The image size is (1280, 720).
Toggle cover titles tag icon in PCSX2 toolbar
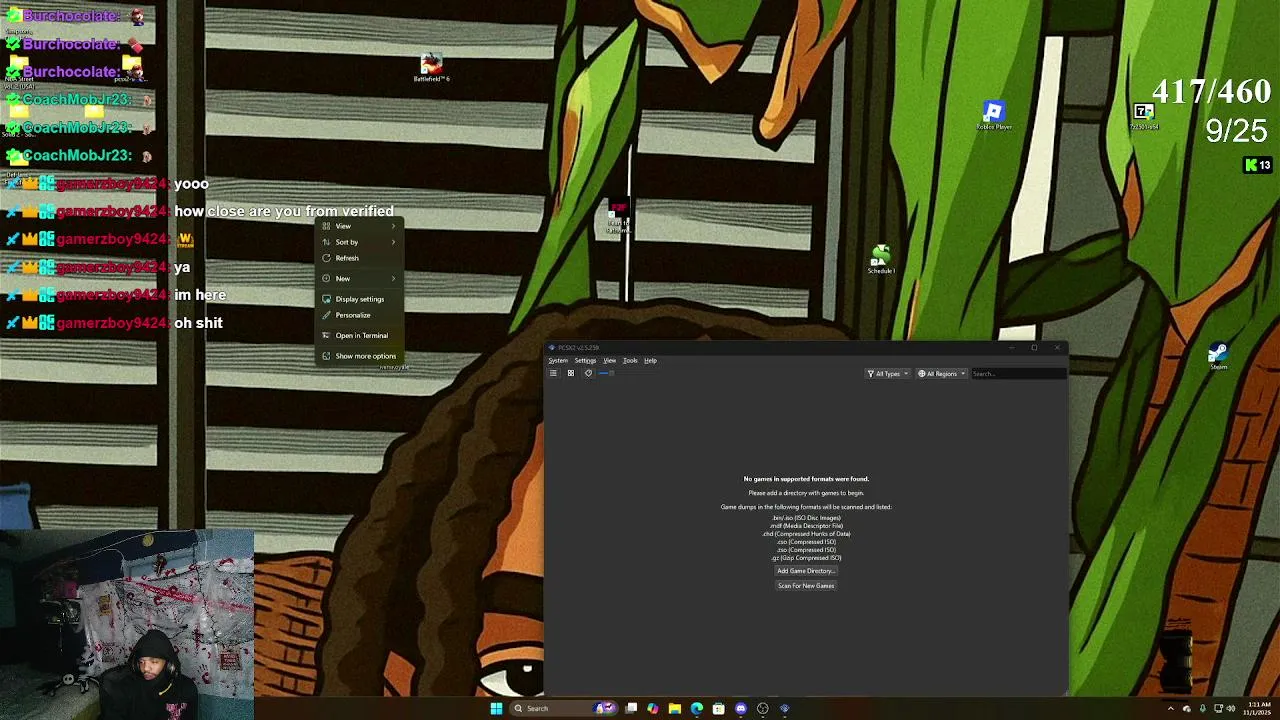click(588, 373)
